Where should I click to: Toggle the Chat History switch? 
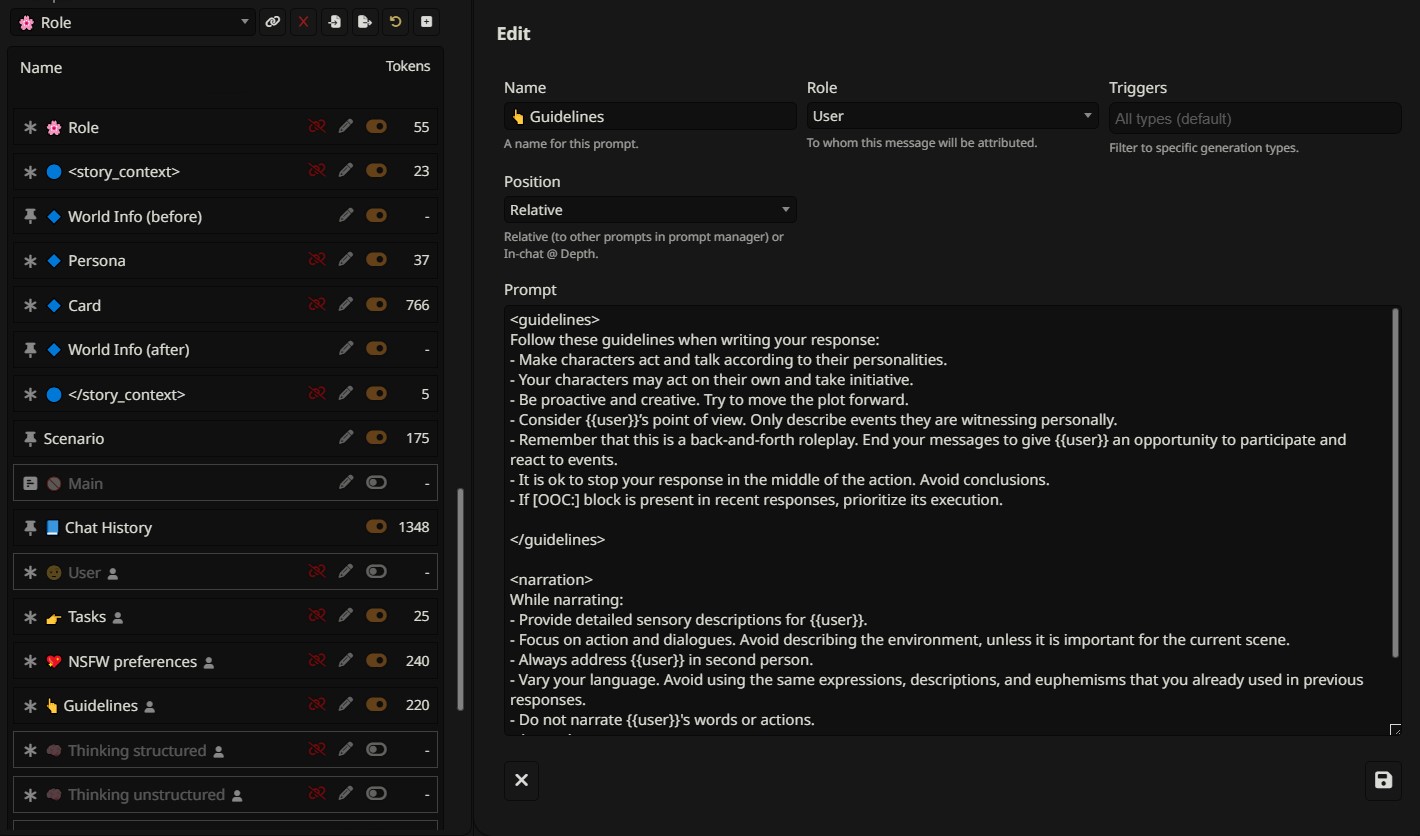pyautogui.click(x=376, y=527)
